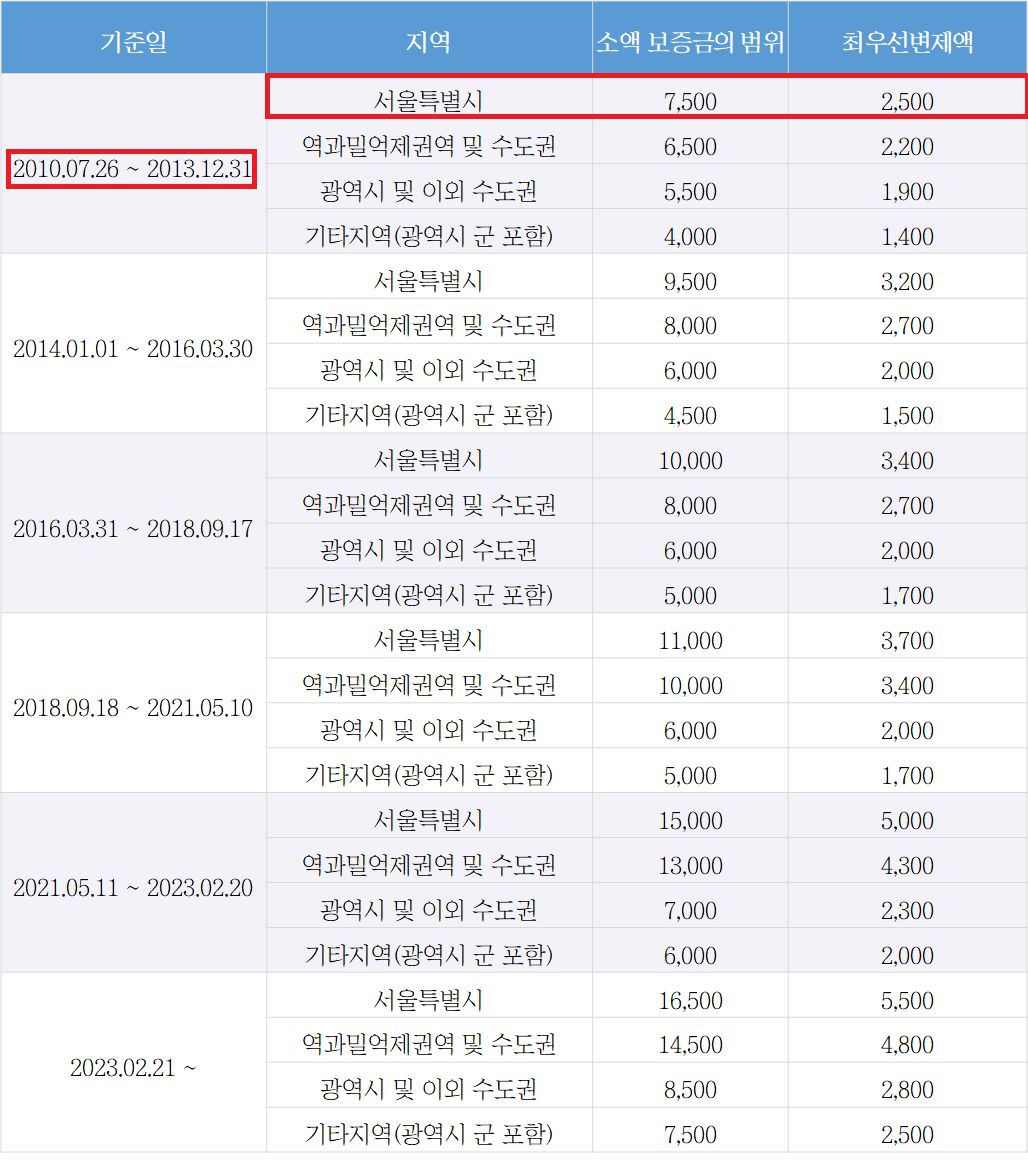
Task: Click the 최우선변제액 column header
Action: click(x=907, y=37)
